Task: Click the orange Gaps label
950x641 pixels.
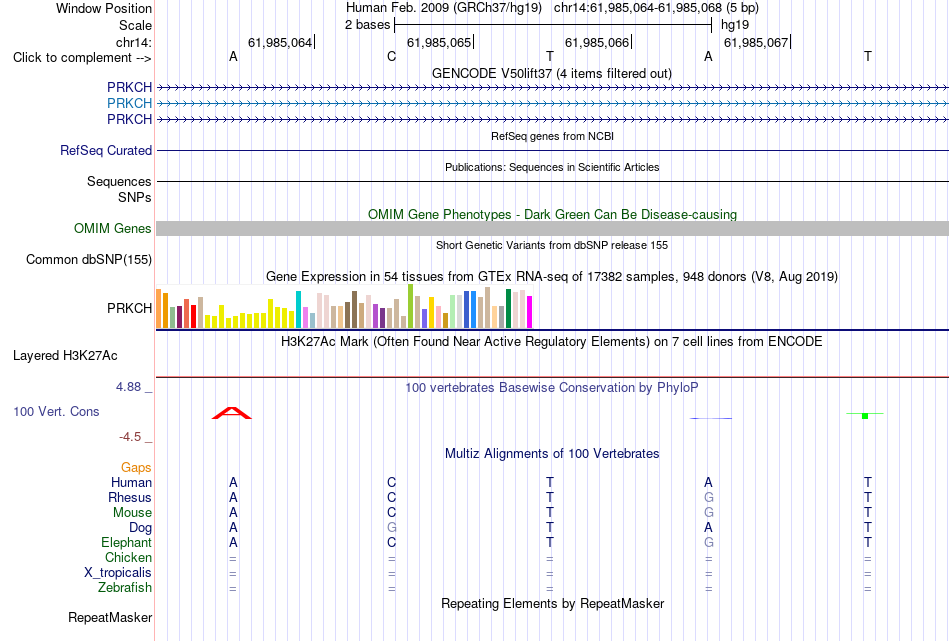Action: coord(136,467)
